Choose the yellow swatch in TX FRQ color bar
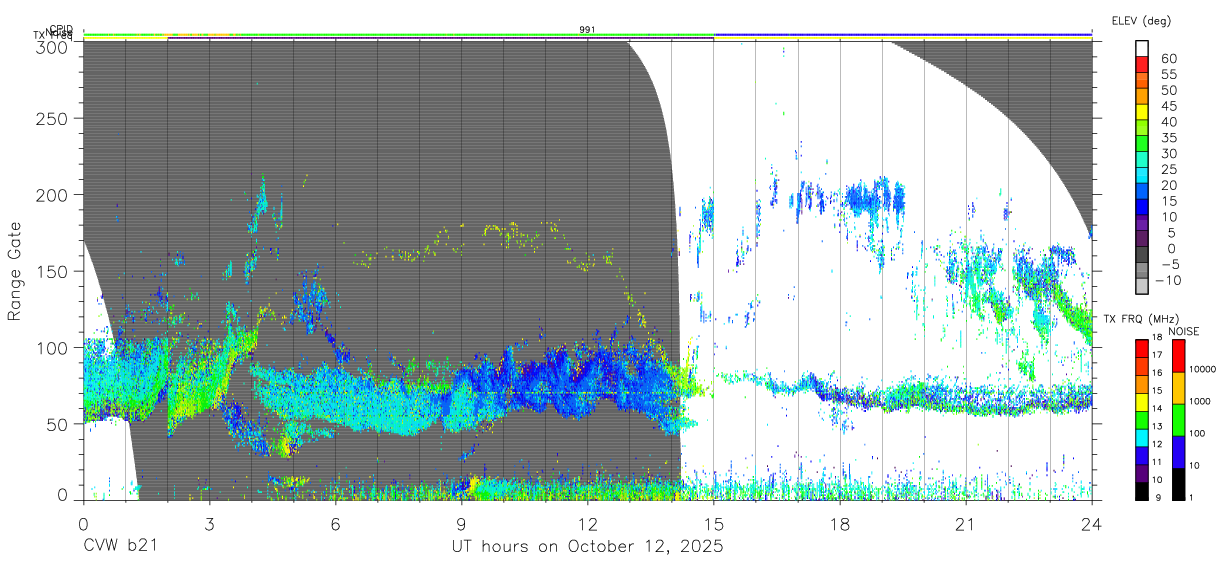The width and height of the screenshot is (1228, 567). click(x=1142, y=403)
